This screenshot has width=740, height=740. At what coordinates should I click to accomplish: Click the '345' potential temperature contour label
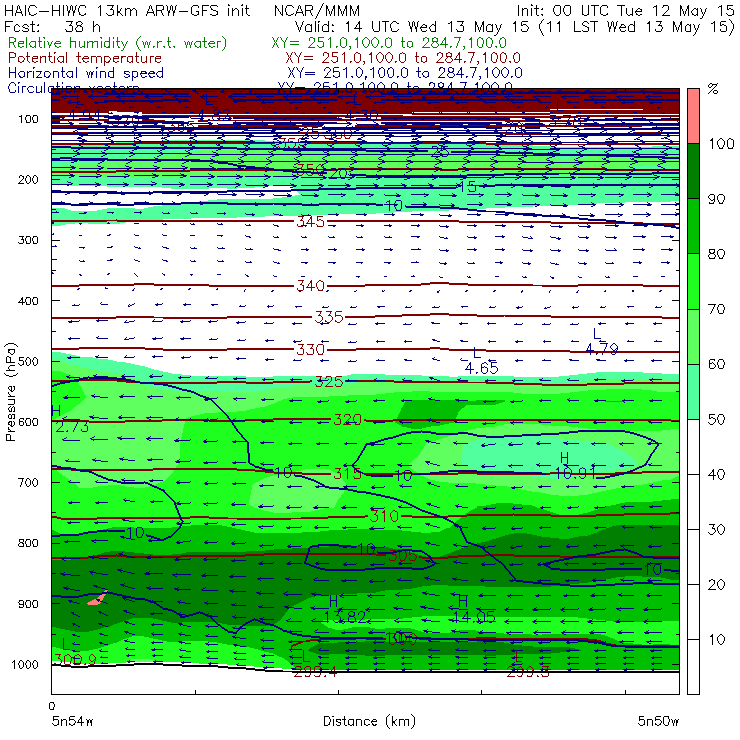311,221
